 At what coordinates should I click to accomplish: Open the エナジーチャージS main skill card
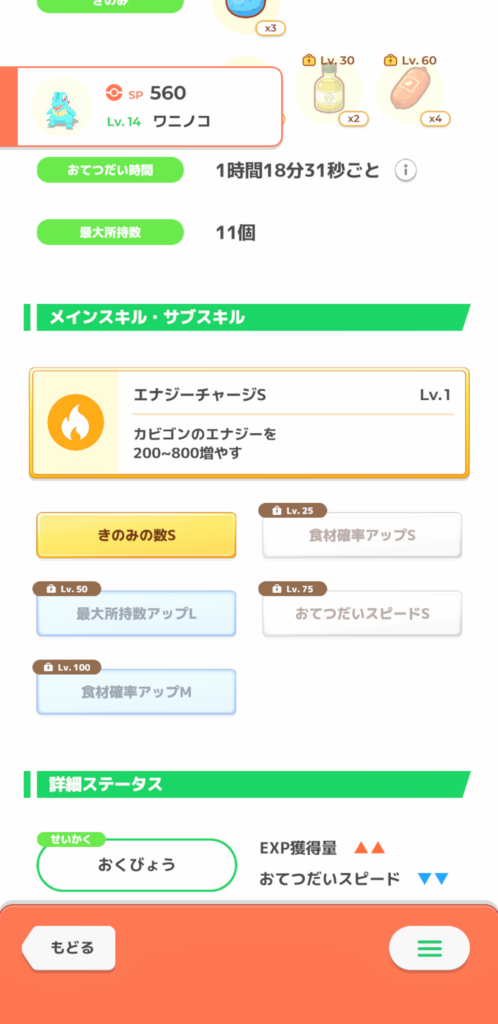(249, 423)
